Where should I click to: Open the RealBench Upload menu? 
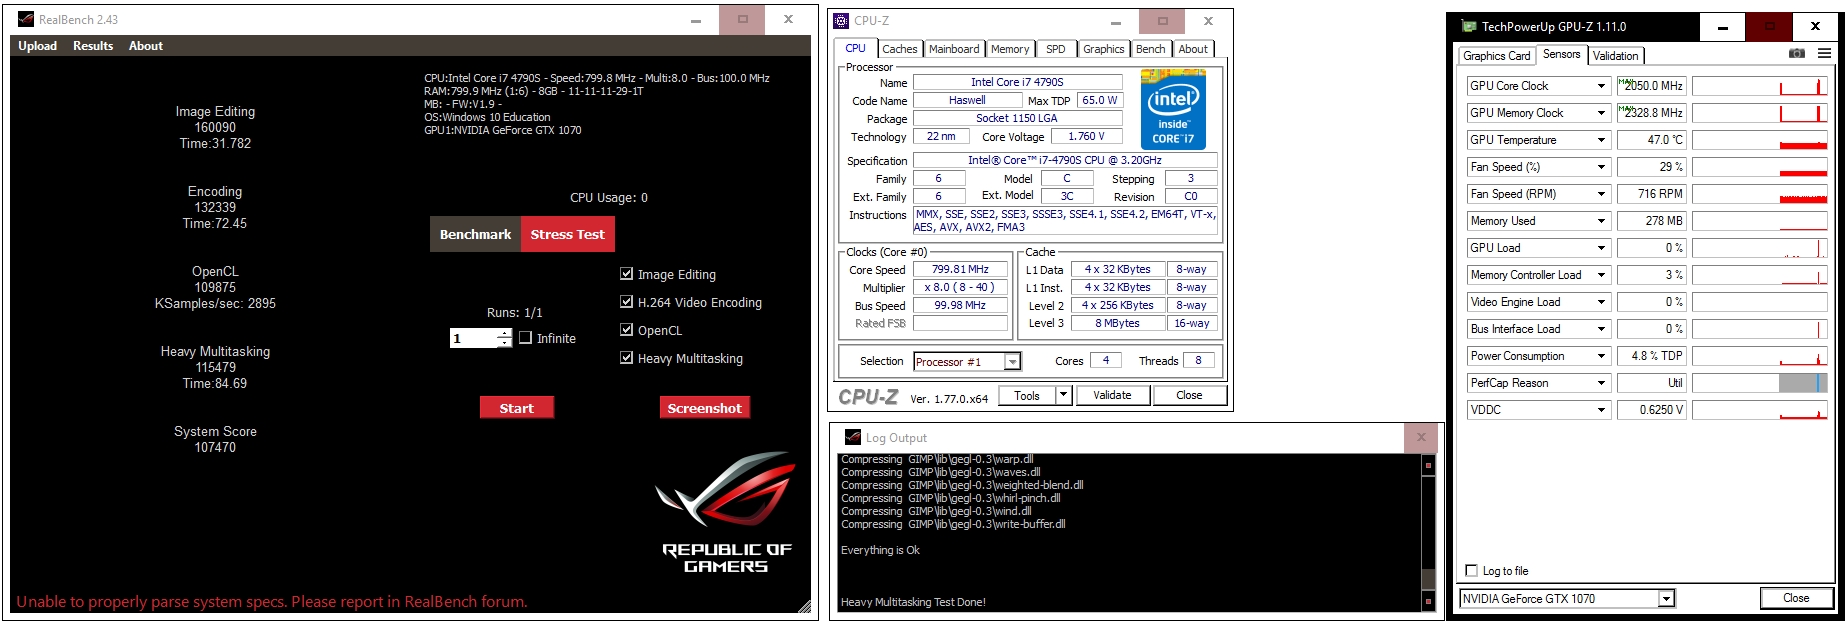pos(37,46)
